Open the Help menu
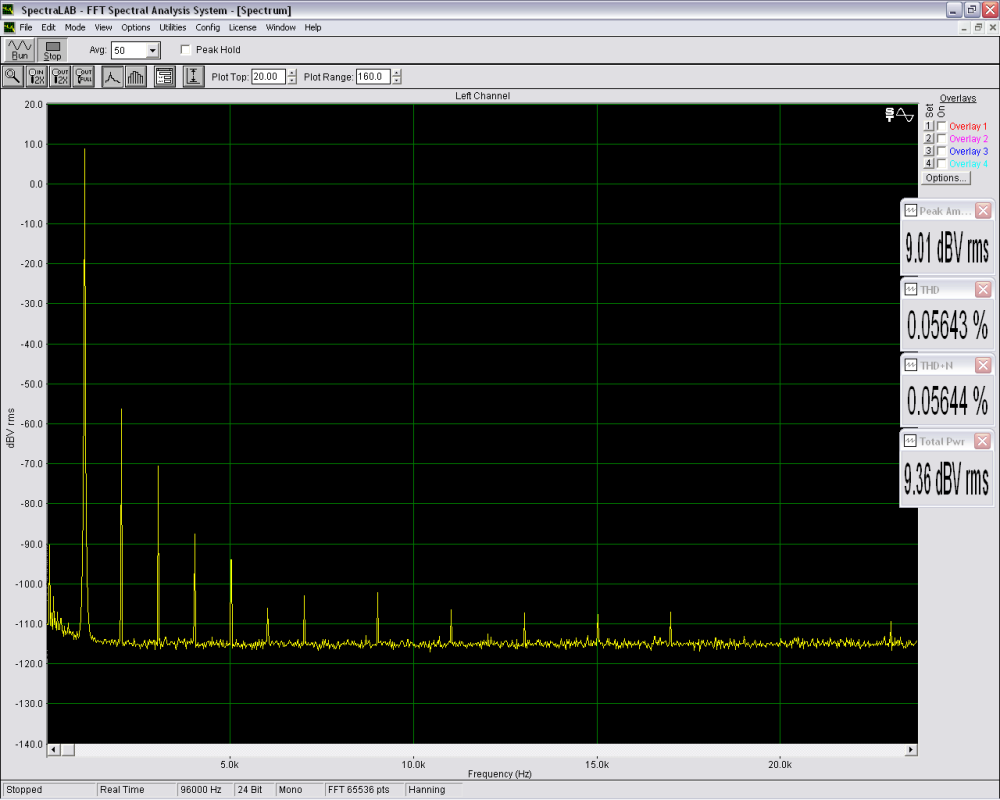1000x800 pixels. (312, 27)
